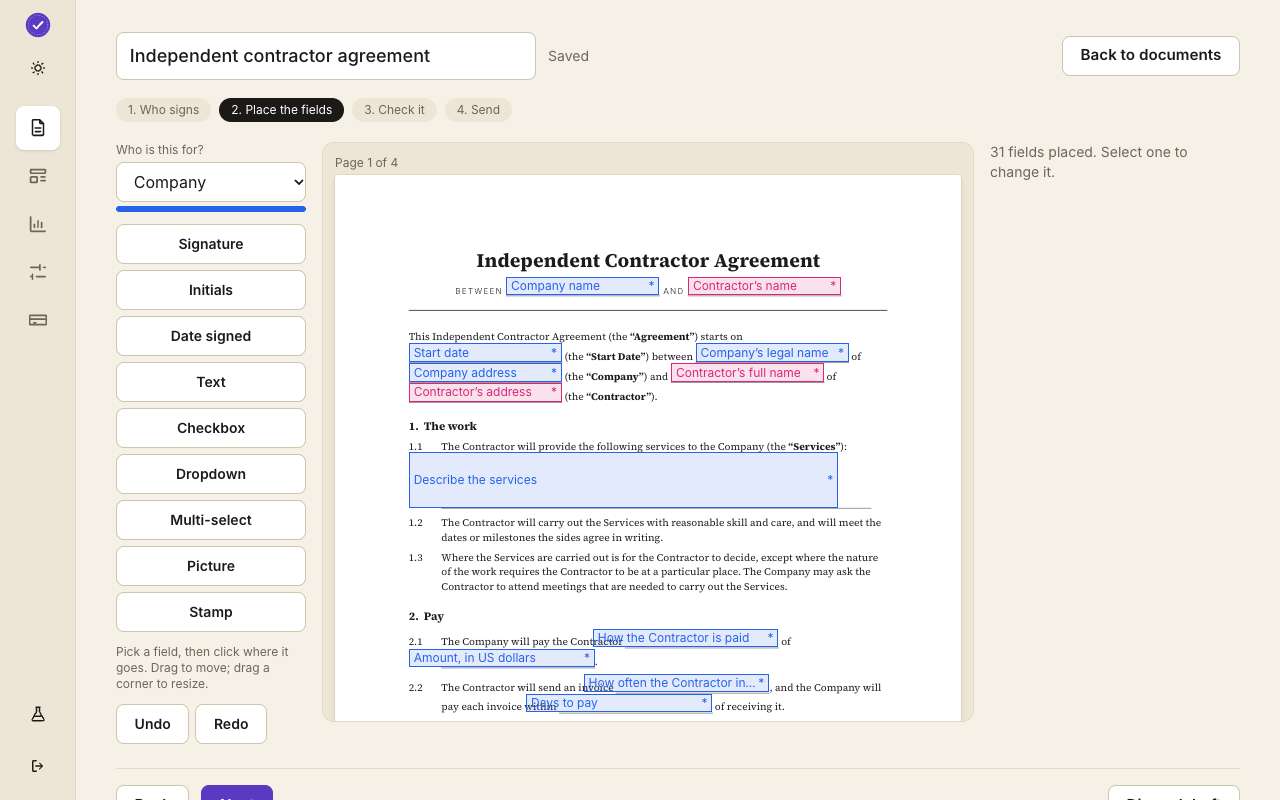The height and width of the screenshot is (800, 1280).
Task: Click the 'Saved' status text
Action: tap(568, 56)
